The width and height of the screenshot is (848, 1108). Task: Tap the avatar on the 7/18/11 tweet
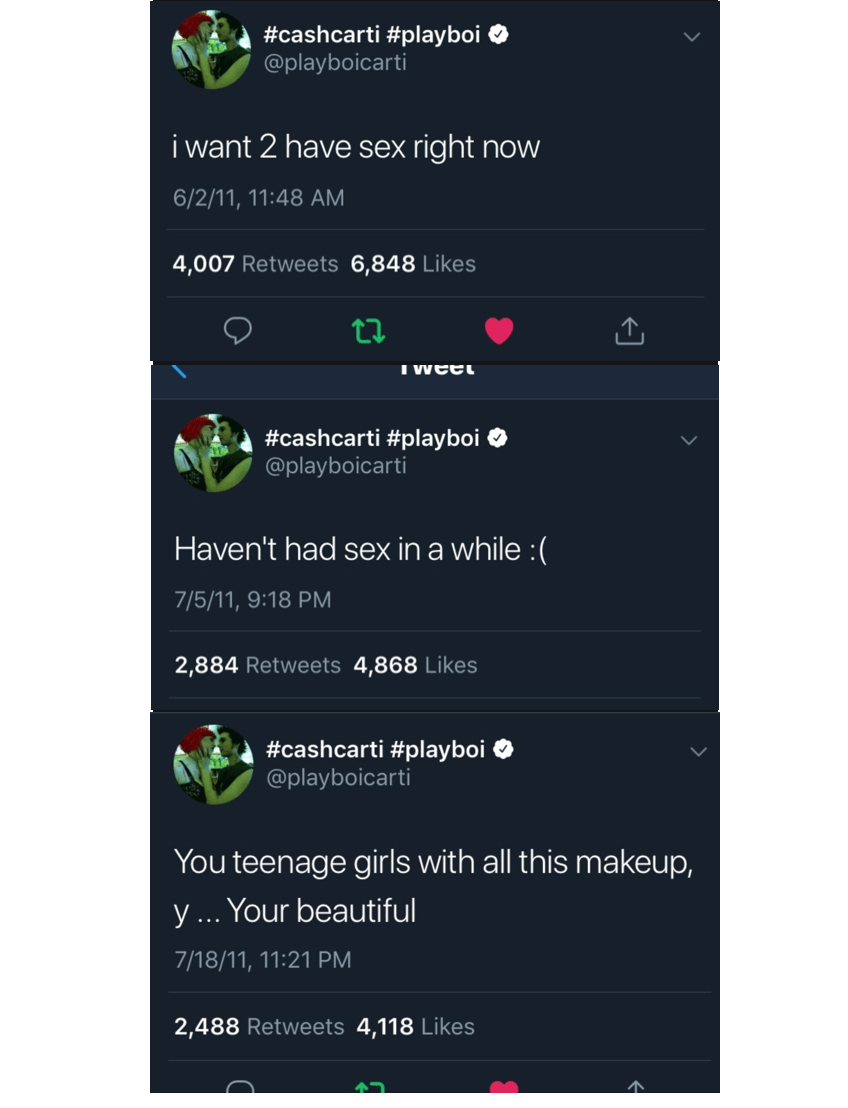click(213, 764)
